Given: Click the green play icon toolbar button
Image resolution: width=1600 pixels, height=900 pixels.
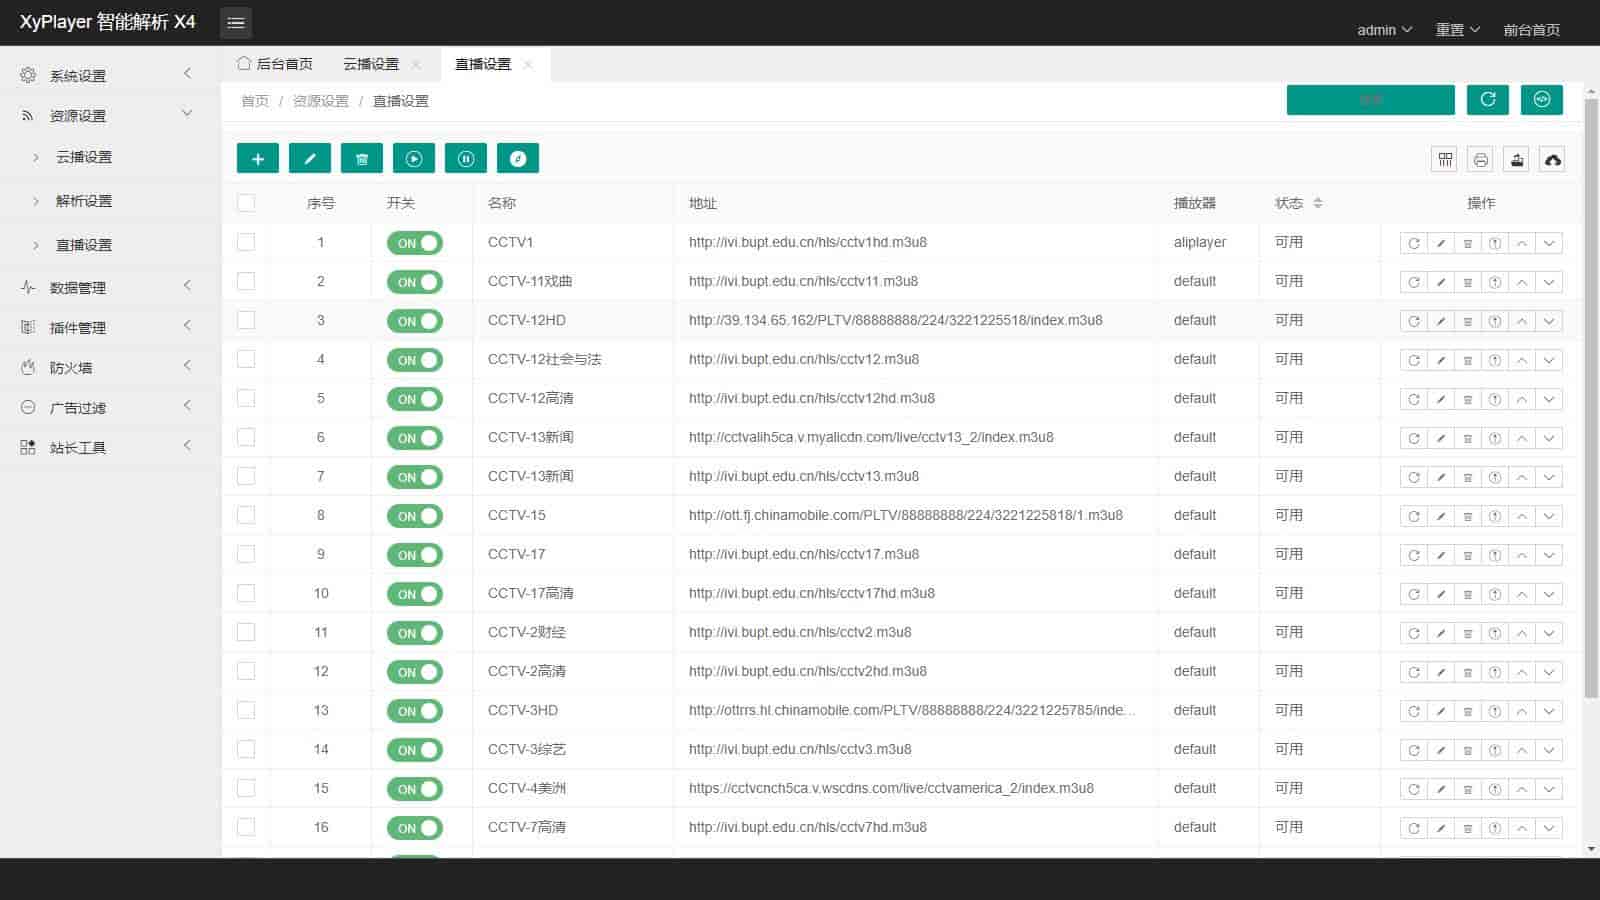Looking at the screenshot, I should (x=414, y=159).
